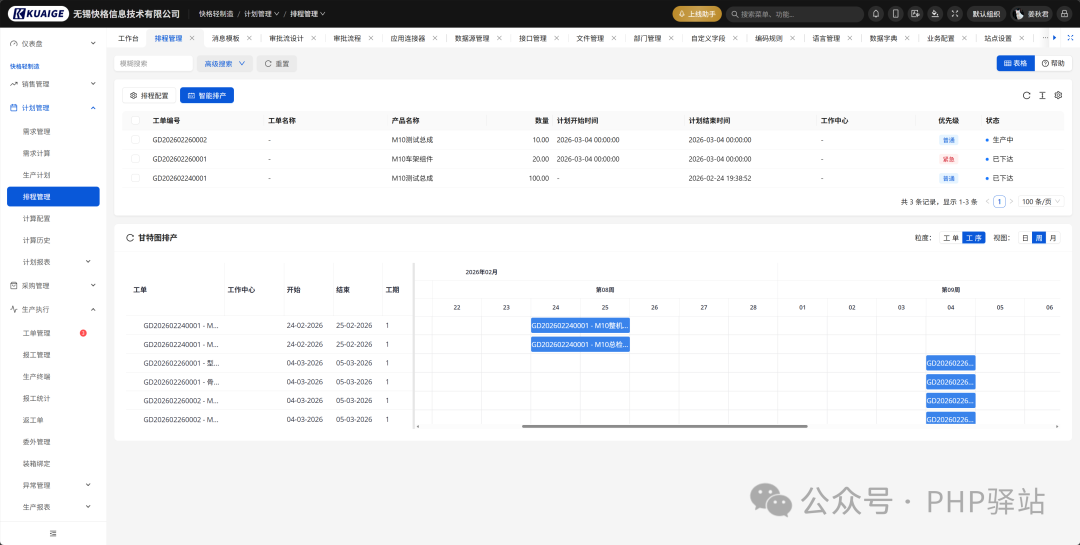
Task: Close the 数据字典 tab
Action: click(907, 38)
